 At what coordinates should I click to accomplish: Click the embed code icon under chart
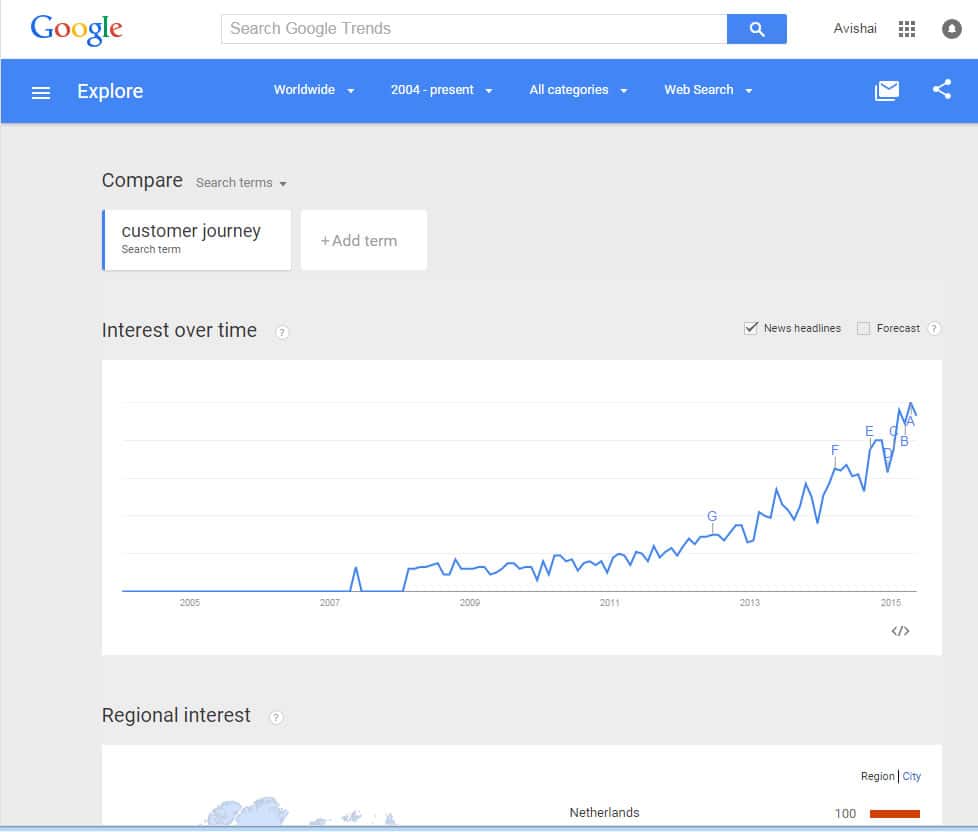(x=900, y=631)
